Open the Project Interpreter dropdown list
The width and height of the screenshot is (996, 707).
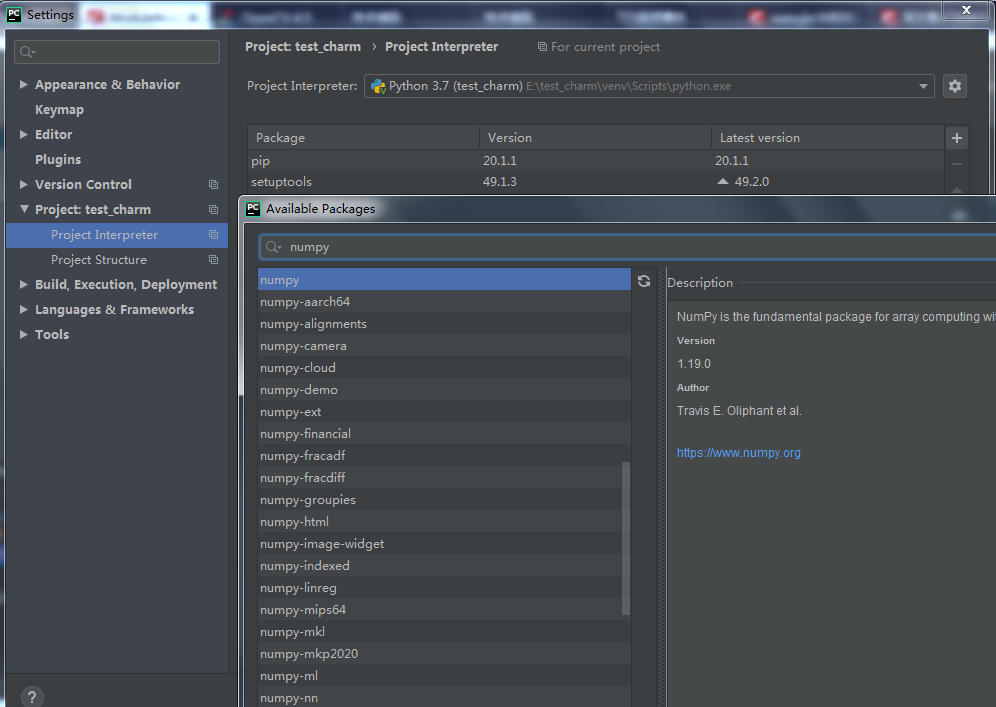[922, 86]
